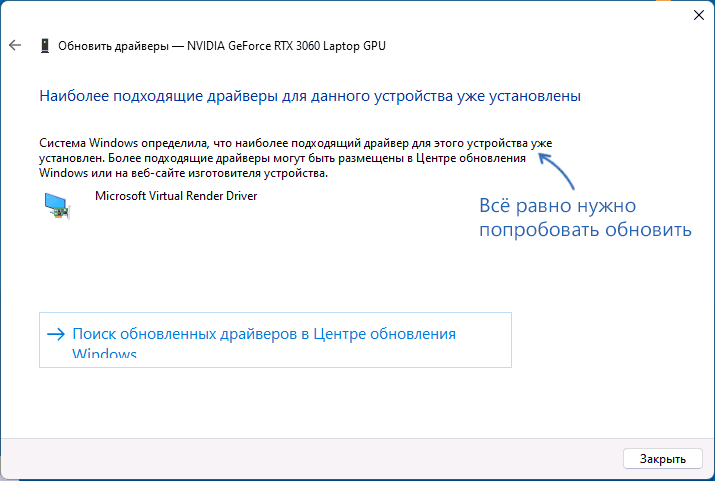Search for updated drivers in Windows Update
715x481 pixels.
tap(275, 340)
